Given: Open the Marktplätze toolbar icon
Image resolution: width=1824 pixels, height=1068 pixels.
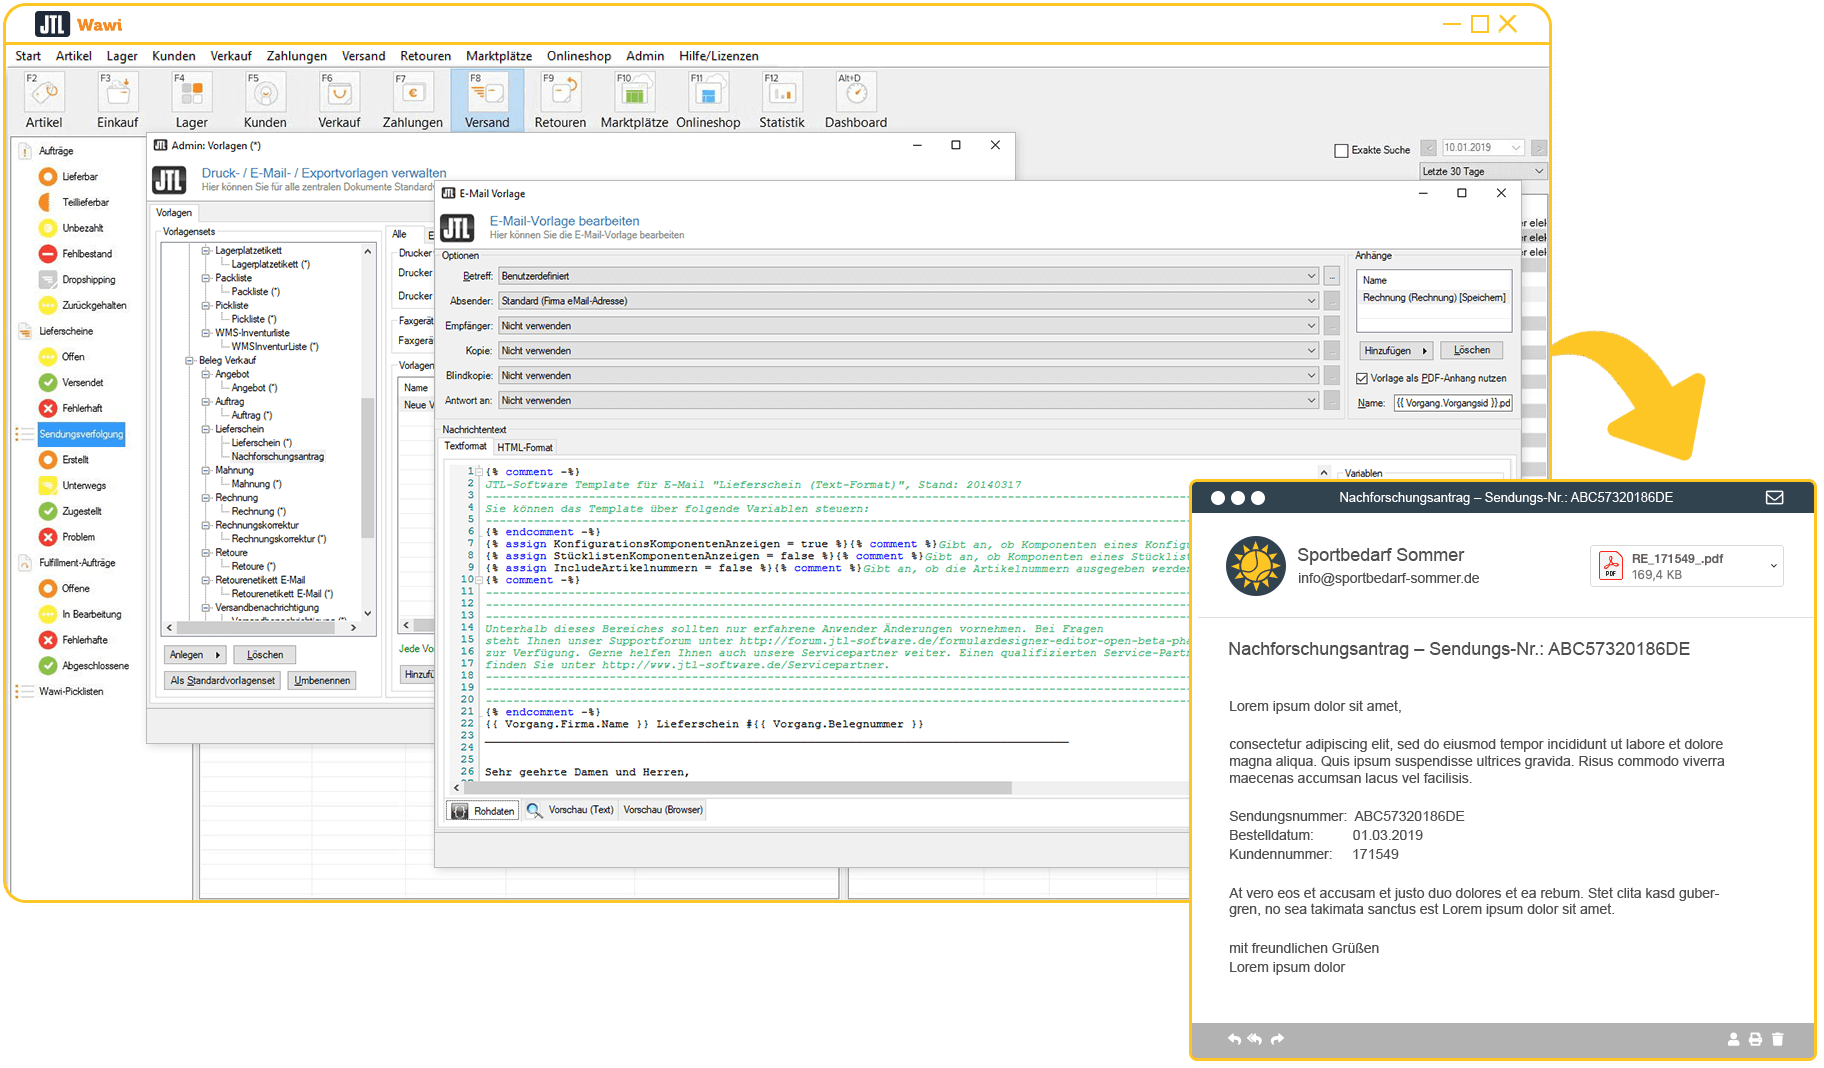Looking at the screenshot, I should click(634, 94).
